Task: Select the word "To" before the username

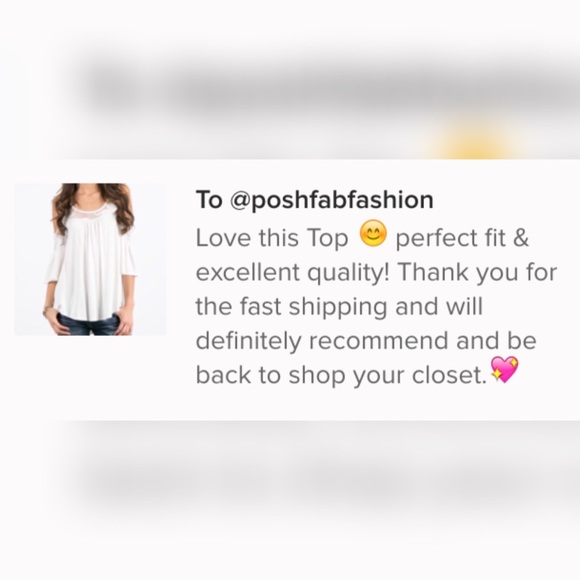Action: (209, 200)
